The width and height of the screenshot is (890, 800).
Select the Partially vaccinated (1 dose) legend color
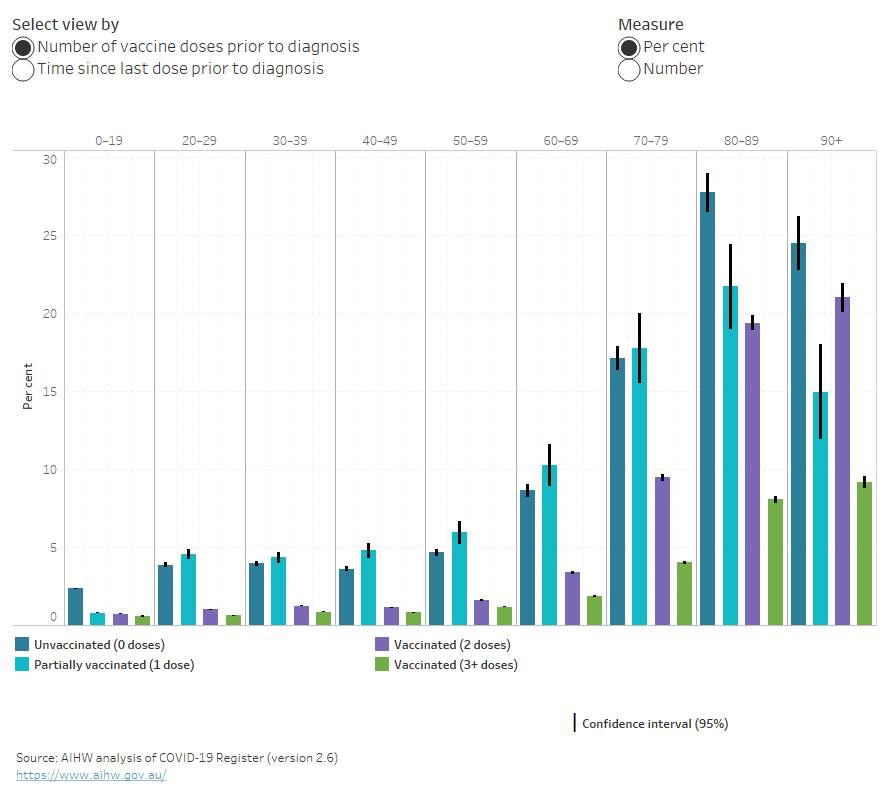21,664
